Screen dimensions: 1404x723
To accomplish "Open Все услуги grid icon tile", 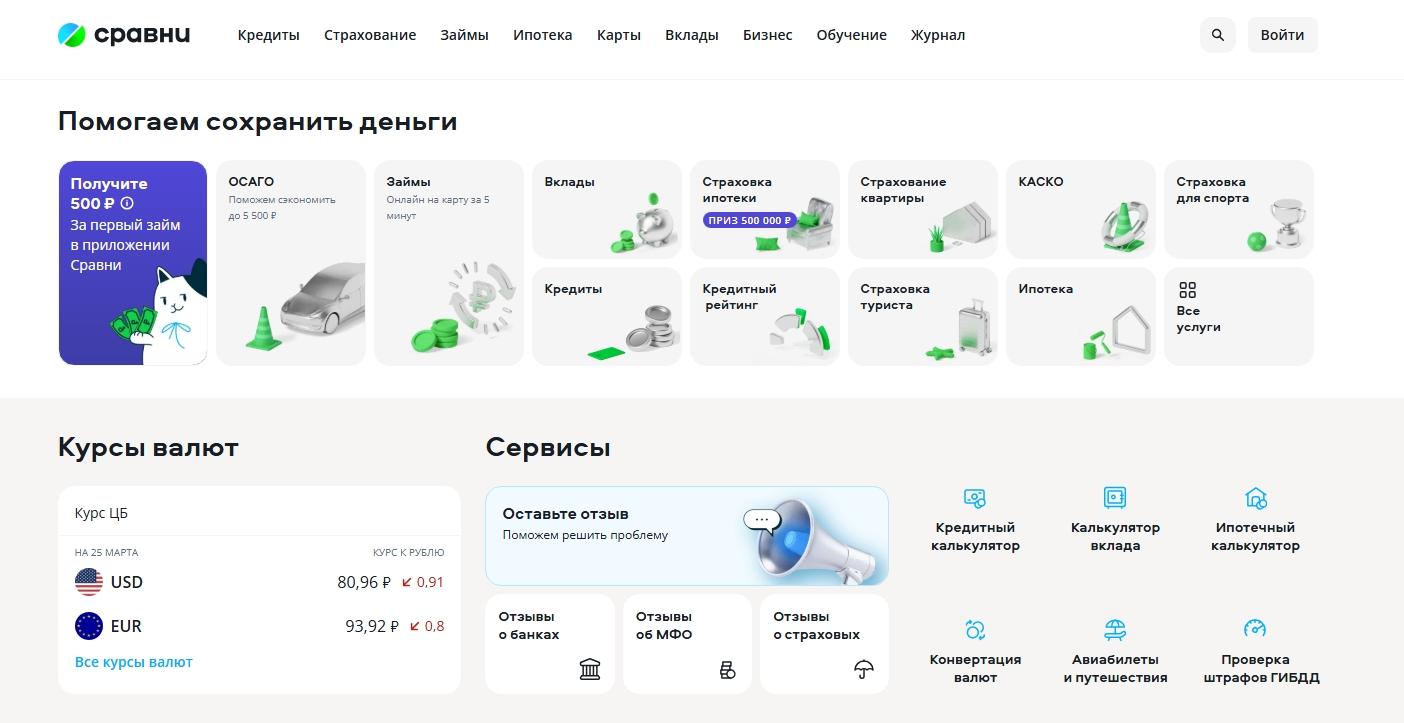I will pos(1238,315).
